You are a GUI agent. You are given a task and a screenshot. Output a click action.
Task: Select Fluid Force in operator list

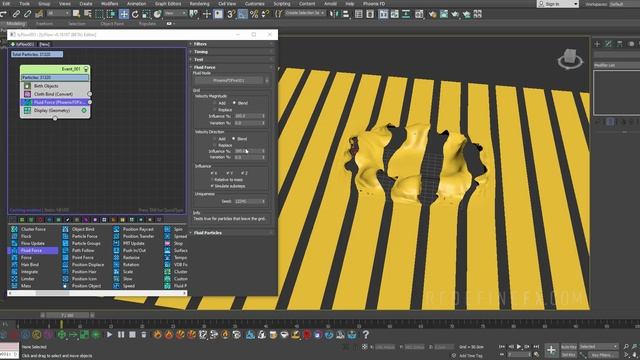34,251
